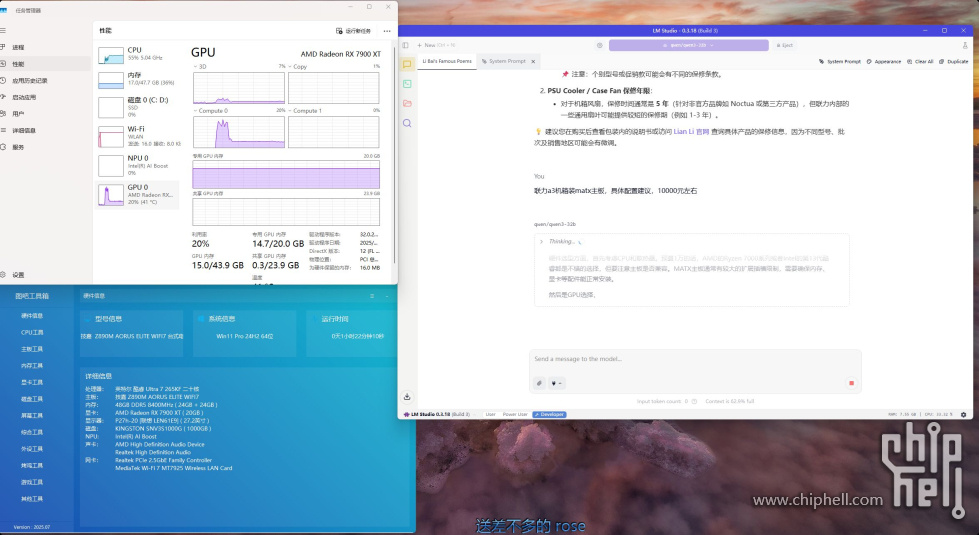Open 内存工具 in the toolbox sidebar
The image size is (979, 535).
[32, 366]
